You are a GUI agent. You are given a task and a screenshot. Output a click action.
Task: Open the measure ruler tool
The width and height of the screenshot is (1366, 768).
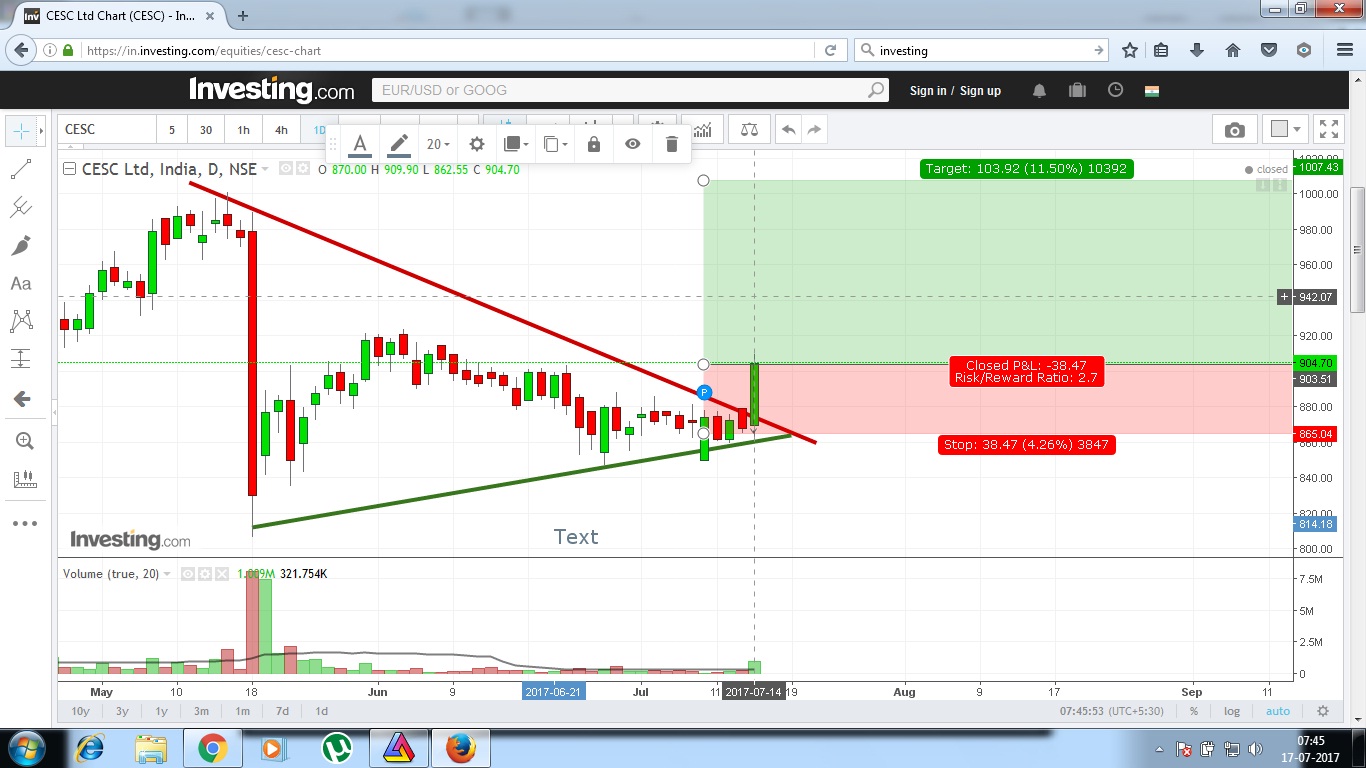point(24,480)
